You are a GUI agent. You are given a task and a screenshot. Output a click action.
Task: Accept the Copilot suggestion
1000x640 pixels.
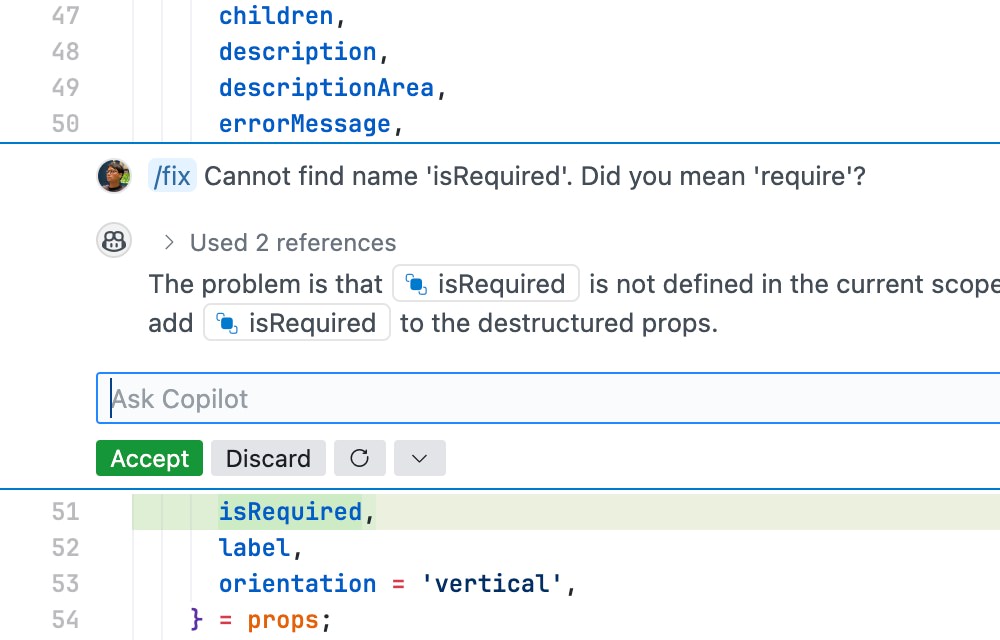point(150,459)
